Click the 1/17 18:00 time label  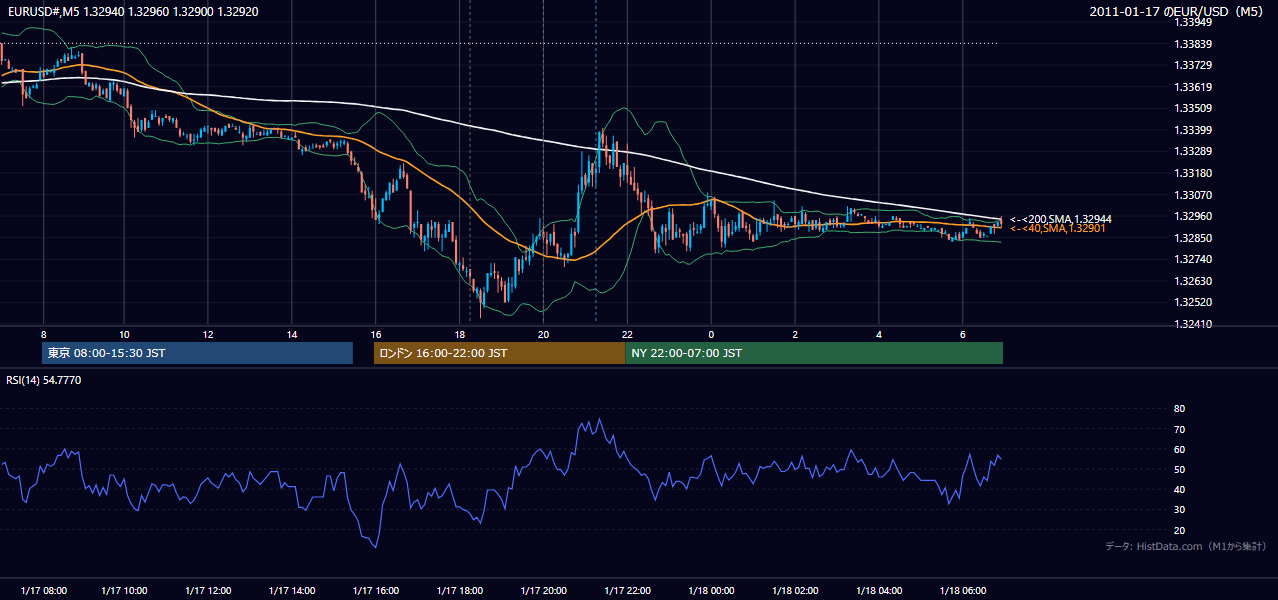pos(460,591)
